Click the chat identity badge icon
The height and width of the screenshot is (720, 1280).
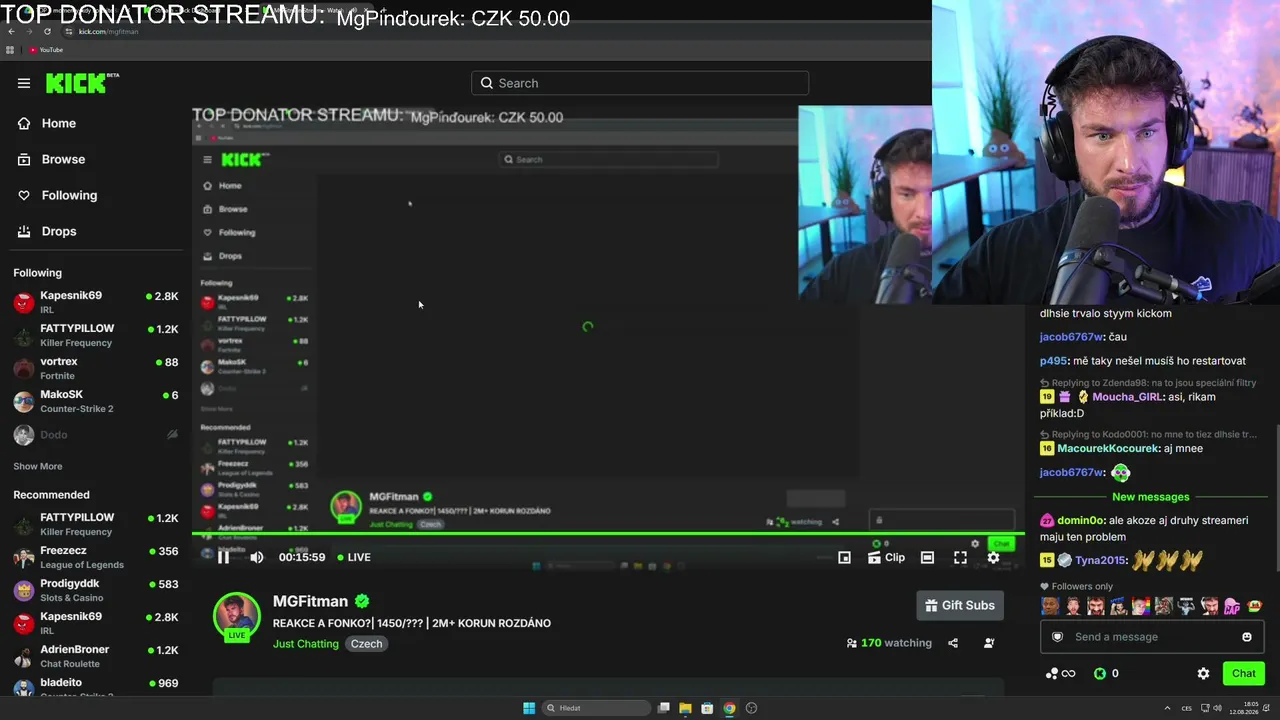(1057, 637)
